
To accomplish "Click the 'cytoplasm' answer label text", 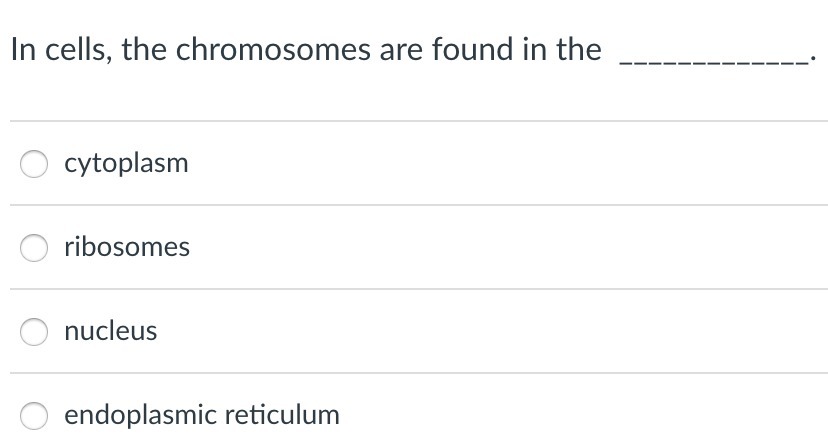I will tap(126, 164).
